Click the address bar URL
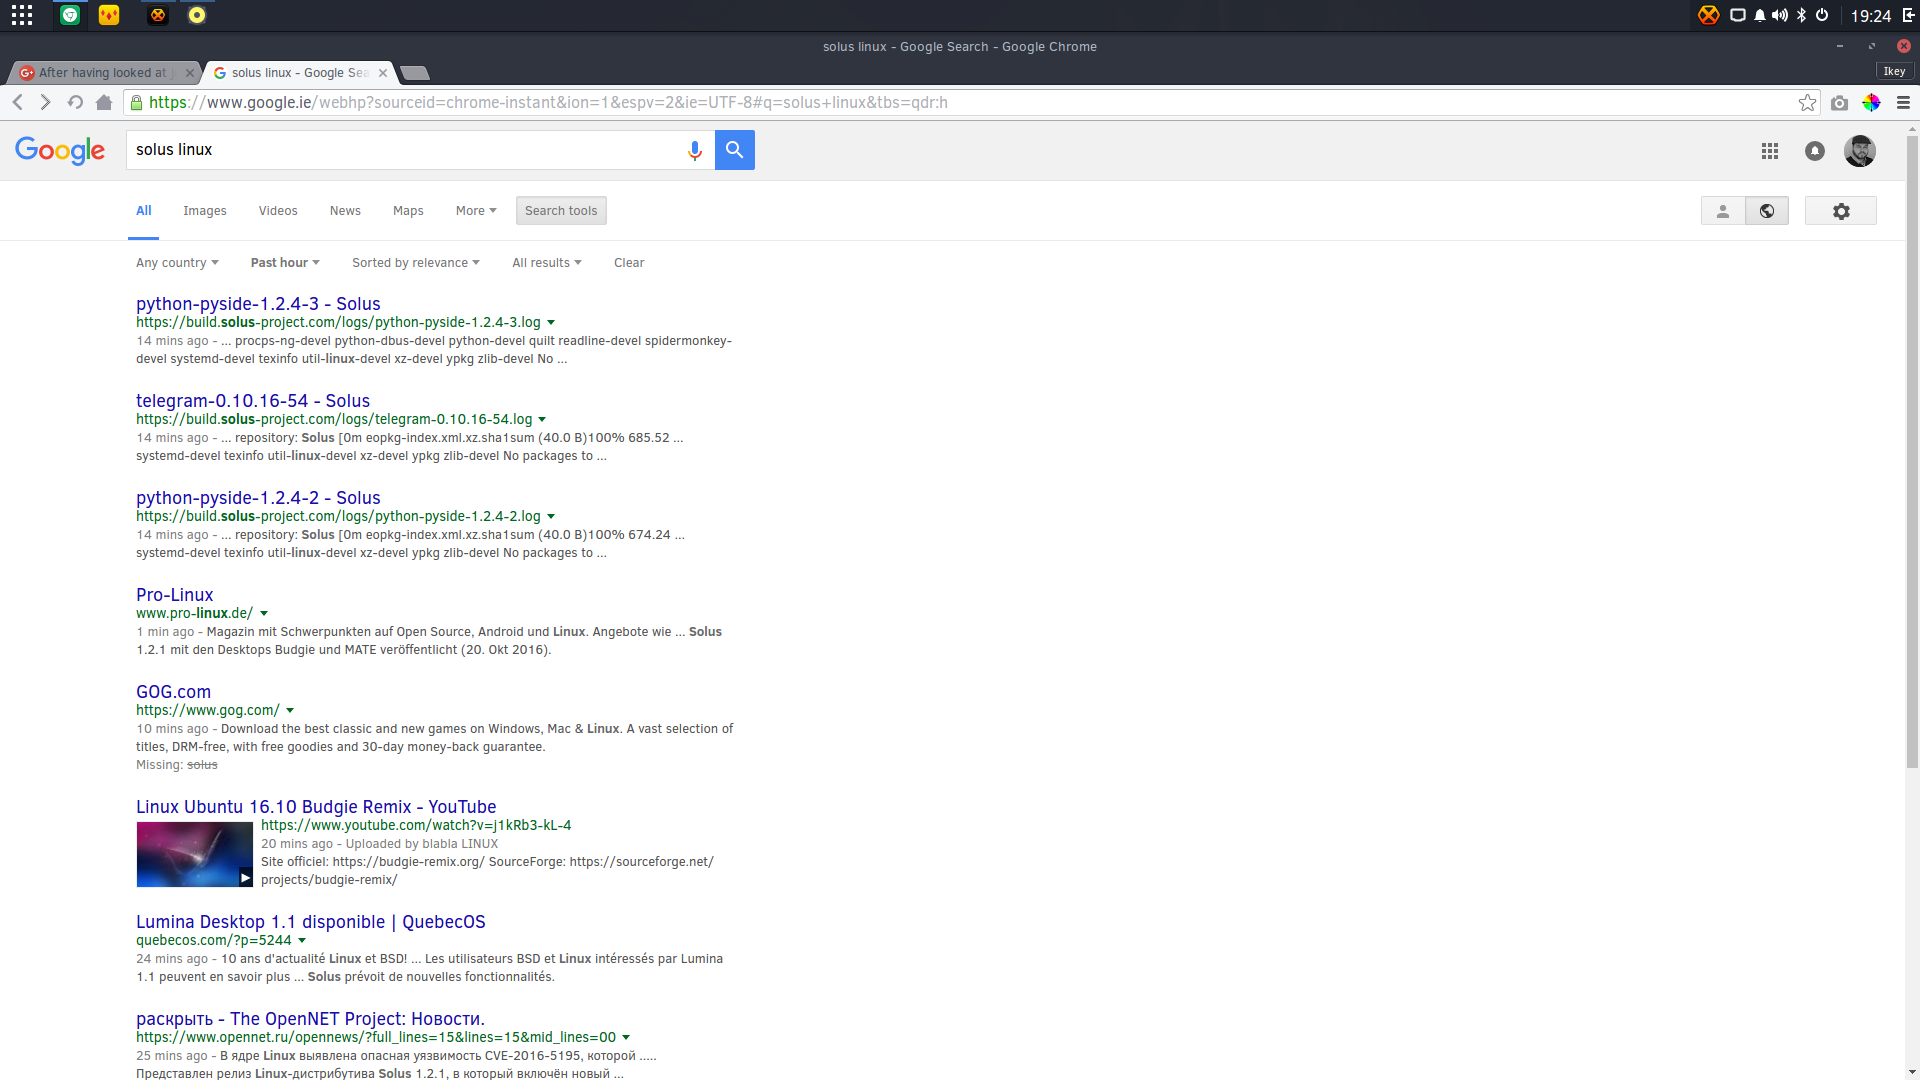The width and height of the screenshot is (1920, 1080). (x=548, y=102)
